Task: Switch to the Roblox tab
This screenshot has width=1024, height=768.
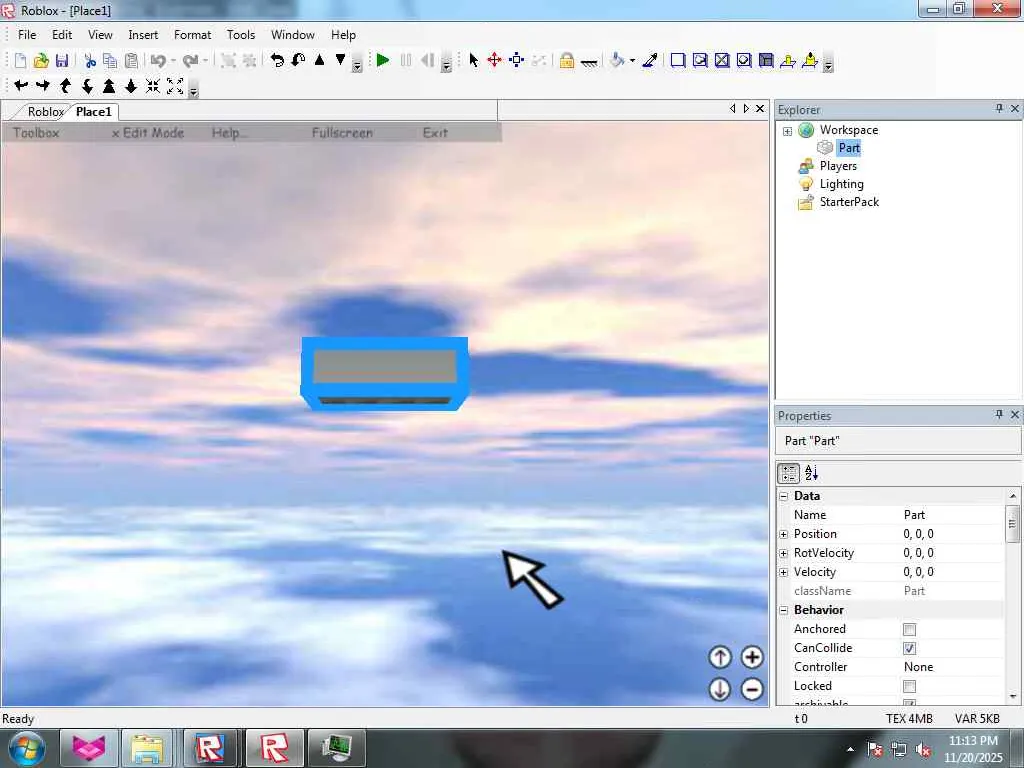Action: click(45, 112)
